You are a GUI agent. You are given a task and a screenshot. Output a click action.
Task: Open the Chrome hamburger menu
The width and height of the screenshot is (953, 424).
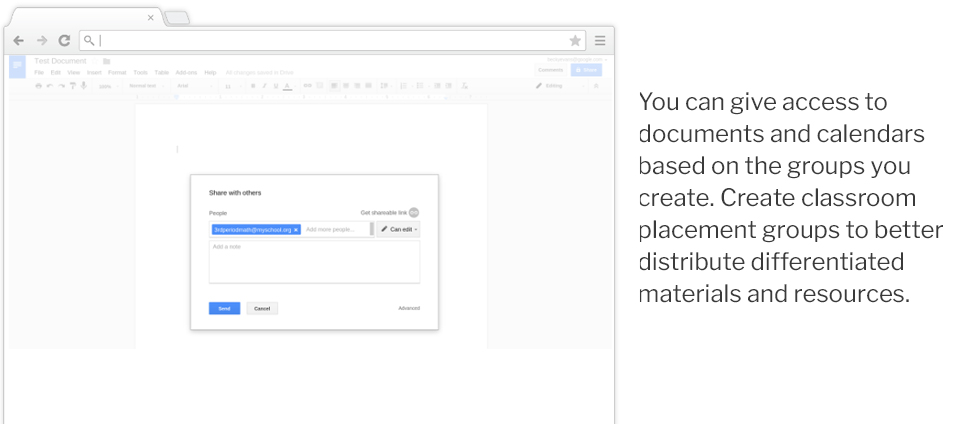click(600, 41)
